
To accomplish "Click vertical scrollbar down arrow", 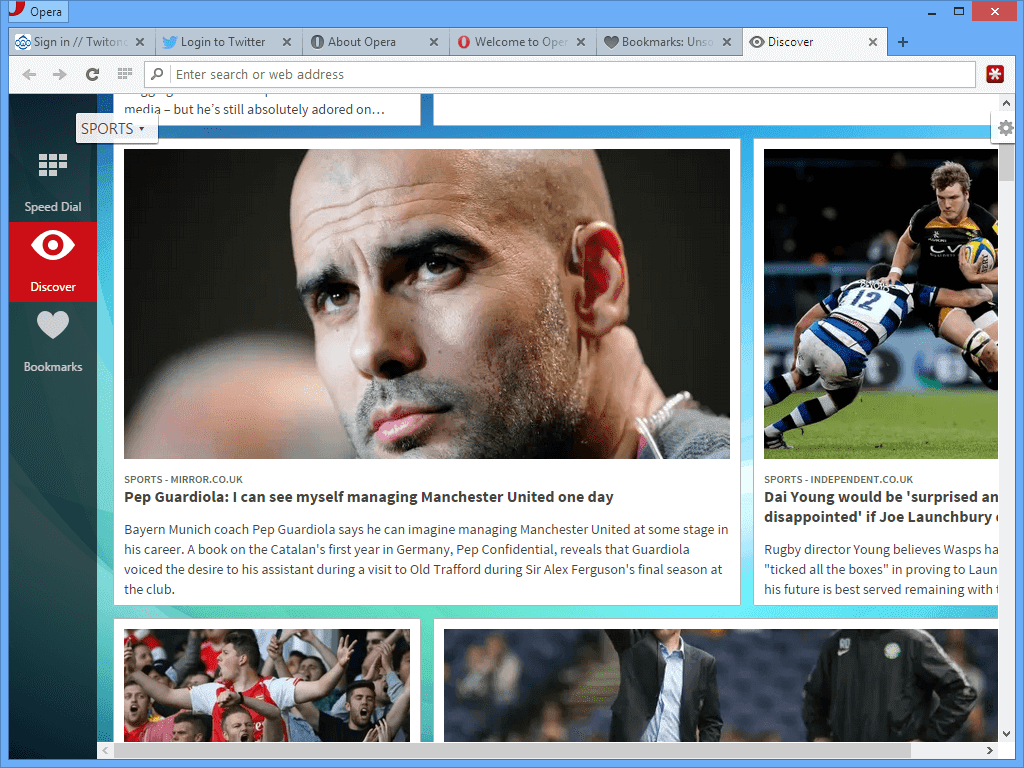I will (1006, 734).
